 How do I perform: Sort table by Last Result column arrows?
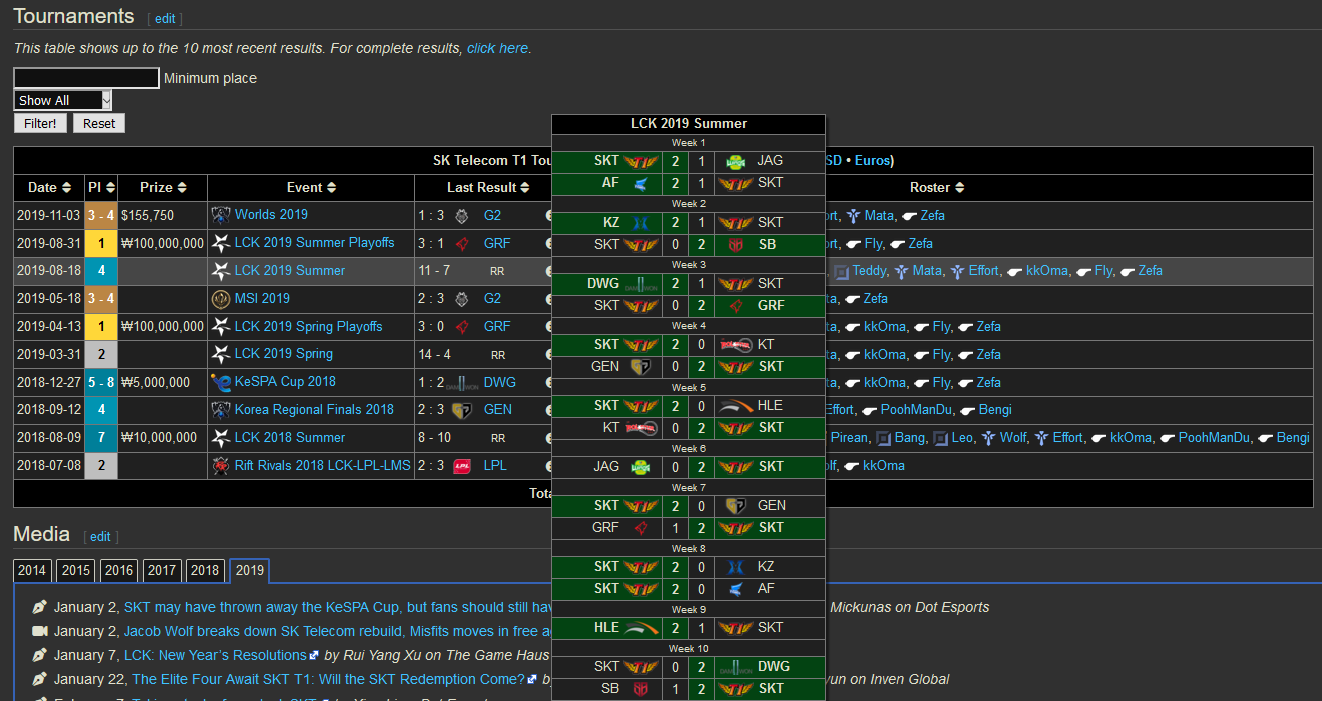[526, 188]
